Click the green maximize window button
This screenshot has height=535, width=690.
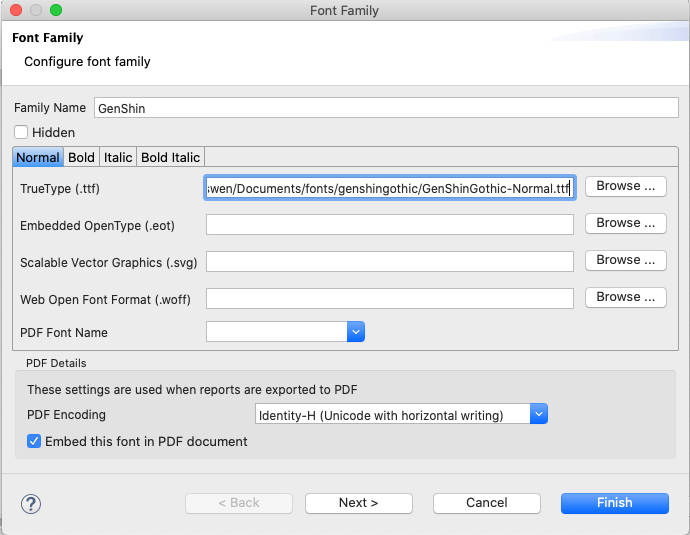54,11
